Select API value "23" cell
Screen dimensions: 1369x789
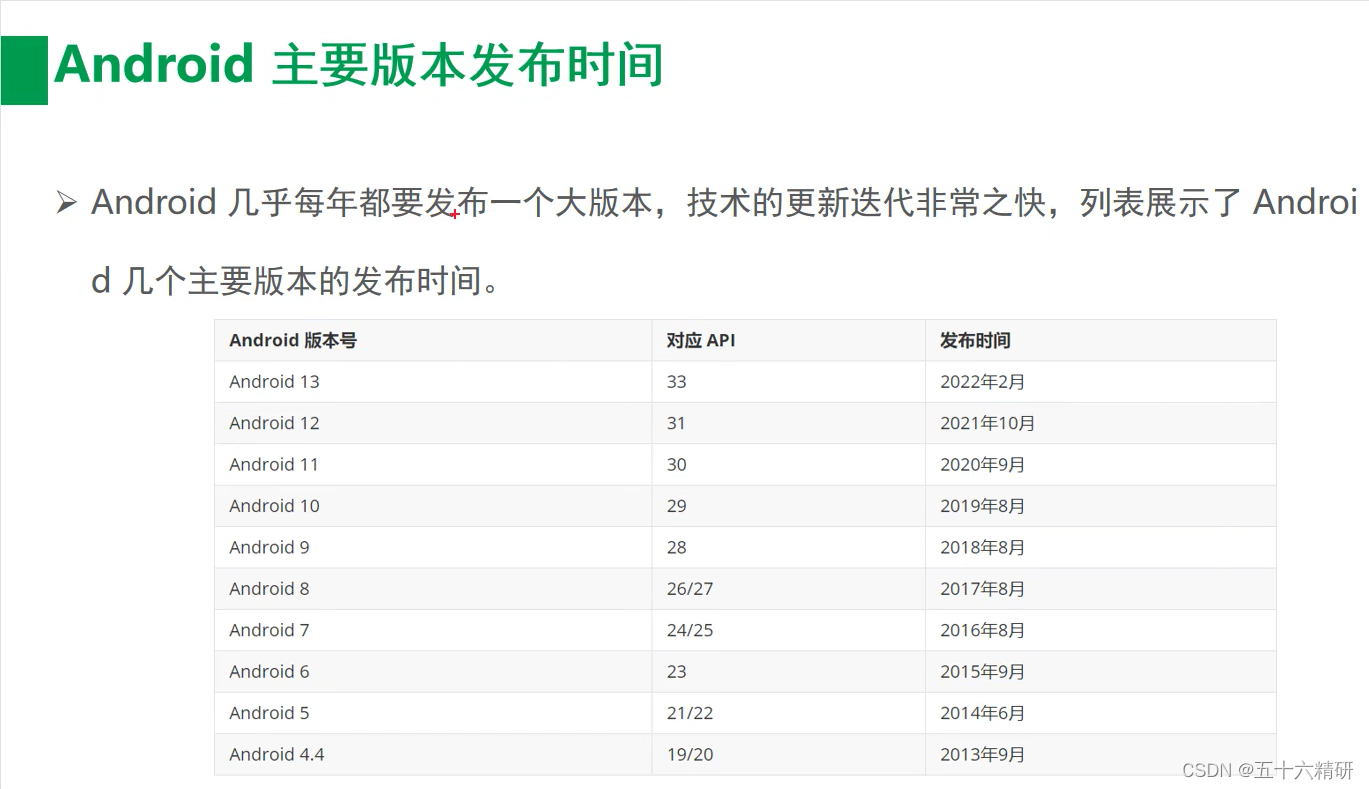(x=788, y=671)
